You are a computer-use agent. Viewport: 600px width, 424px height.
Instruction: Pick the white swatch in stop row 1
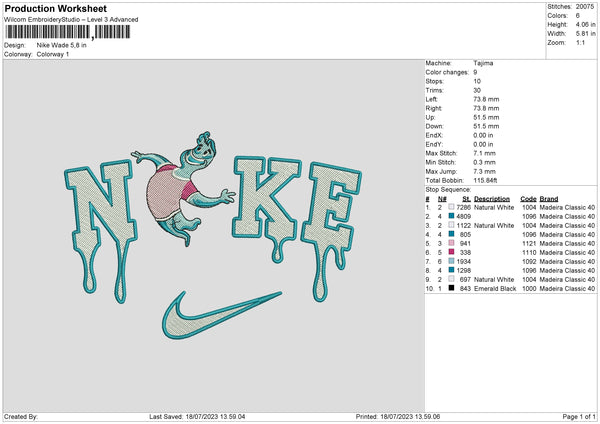click(x=452, y=207)
